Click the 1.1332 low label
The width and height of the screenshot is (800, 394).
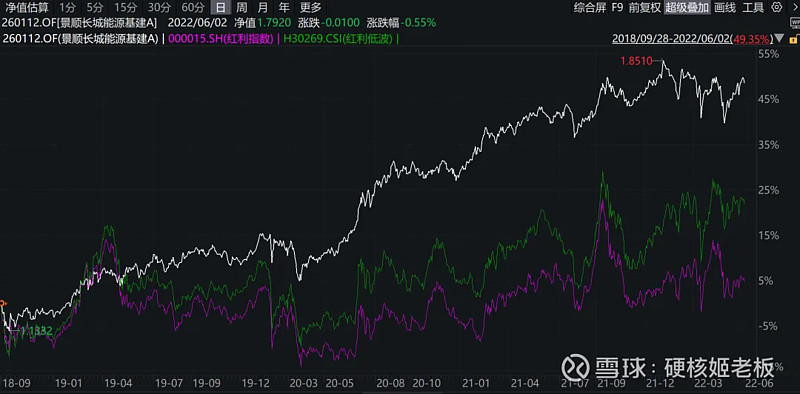(x=36, y=331)
